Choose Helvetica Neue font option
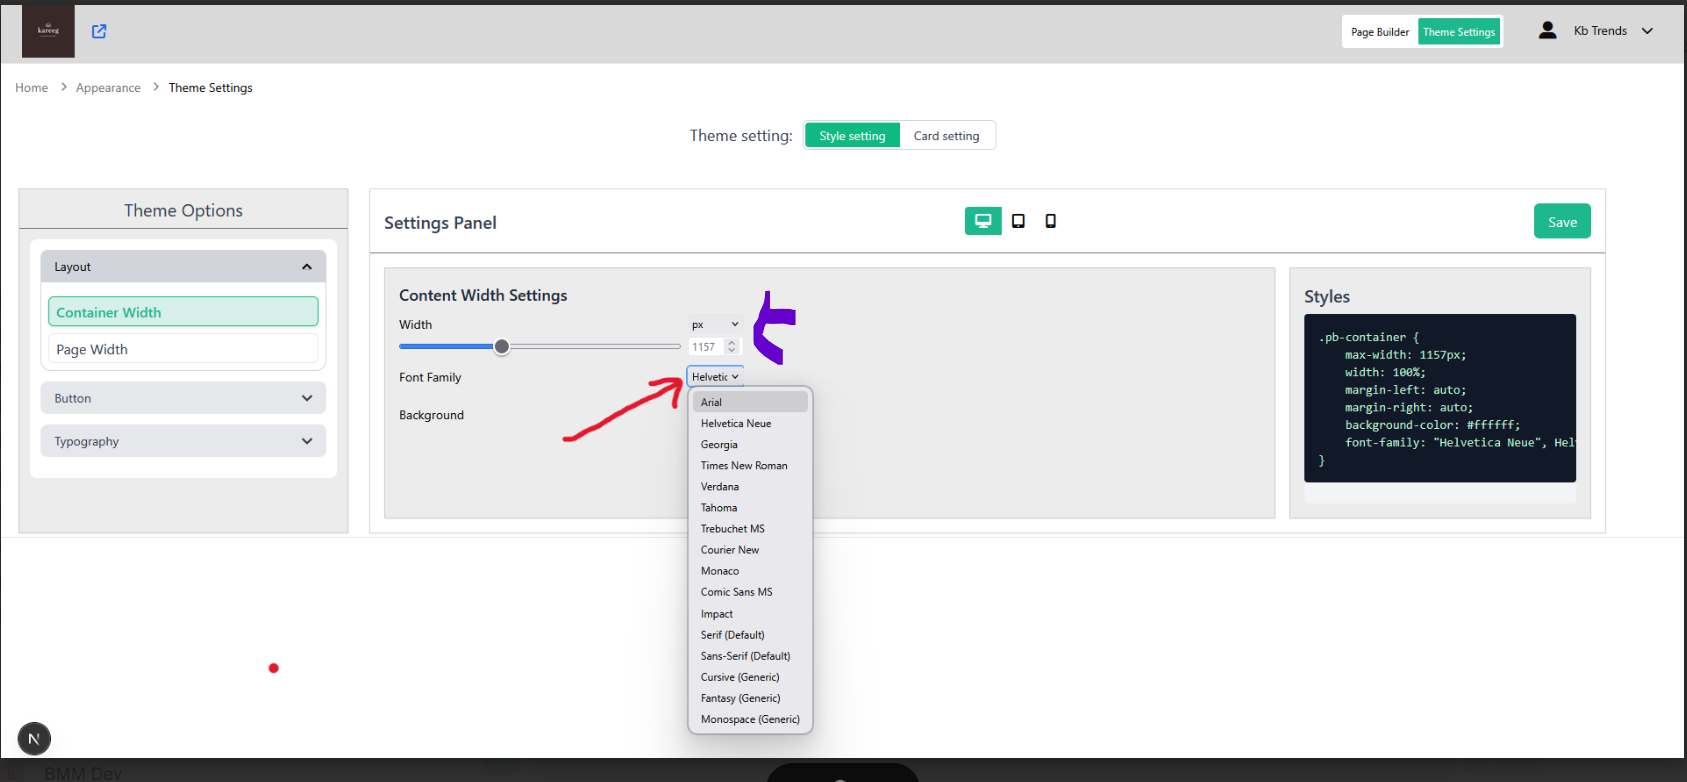 point(750,423)
